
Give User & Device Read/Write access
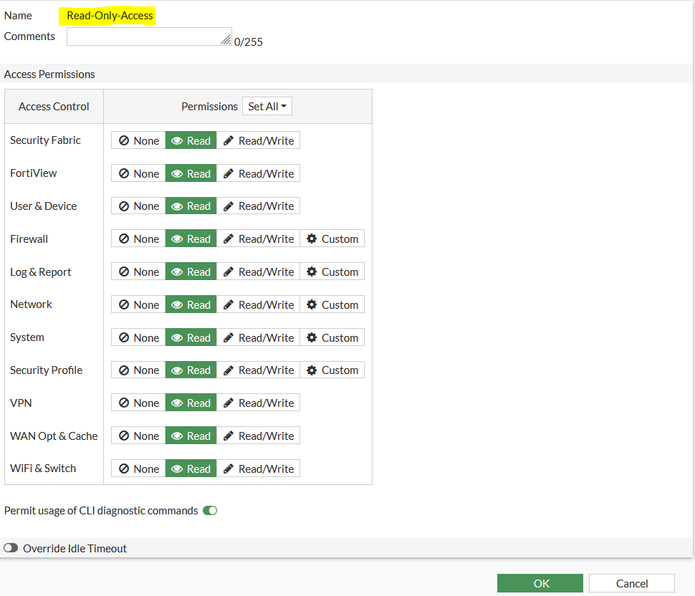(258, 206)
